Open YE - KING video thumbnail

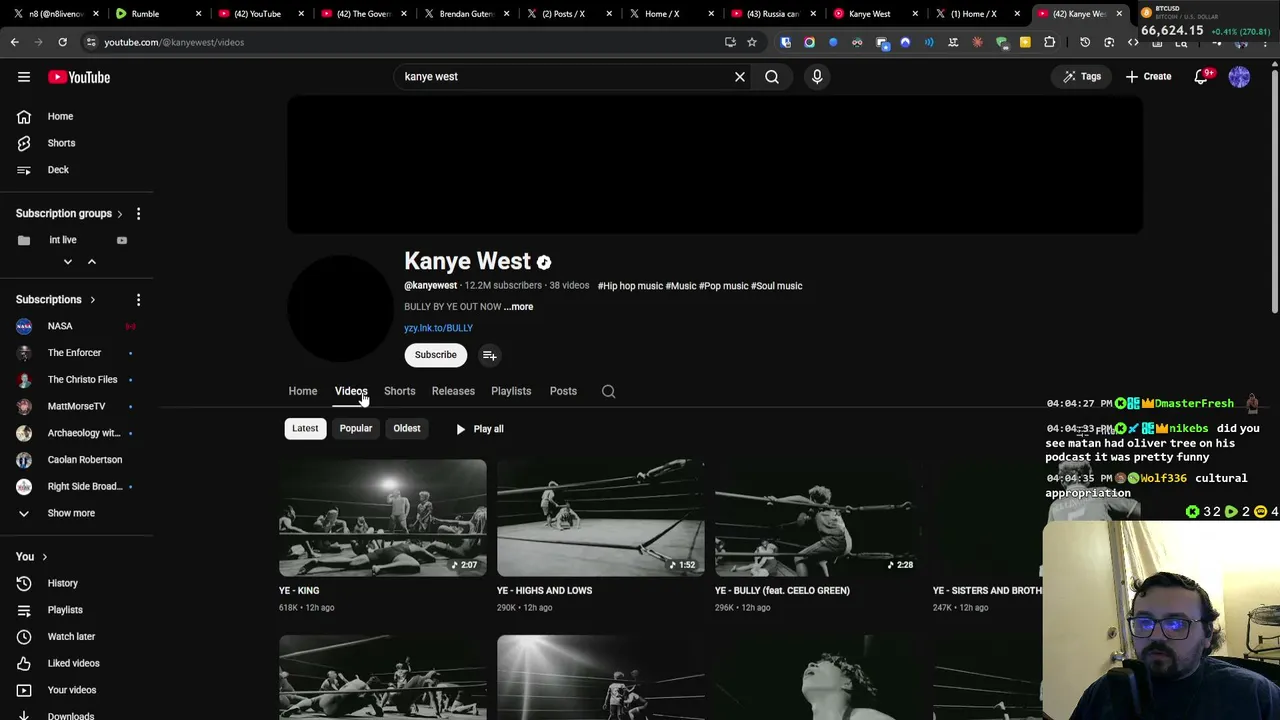pos(383,518)
